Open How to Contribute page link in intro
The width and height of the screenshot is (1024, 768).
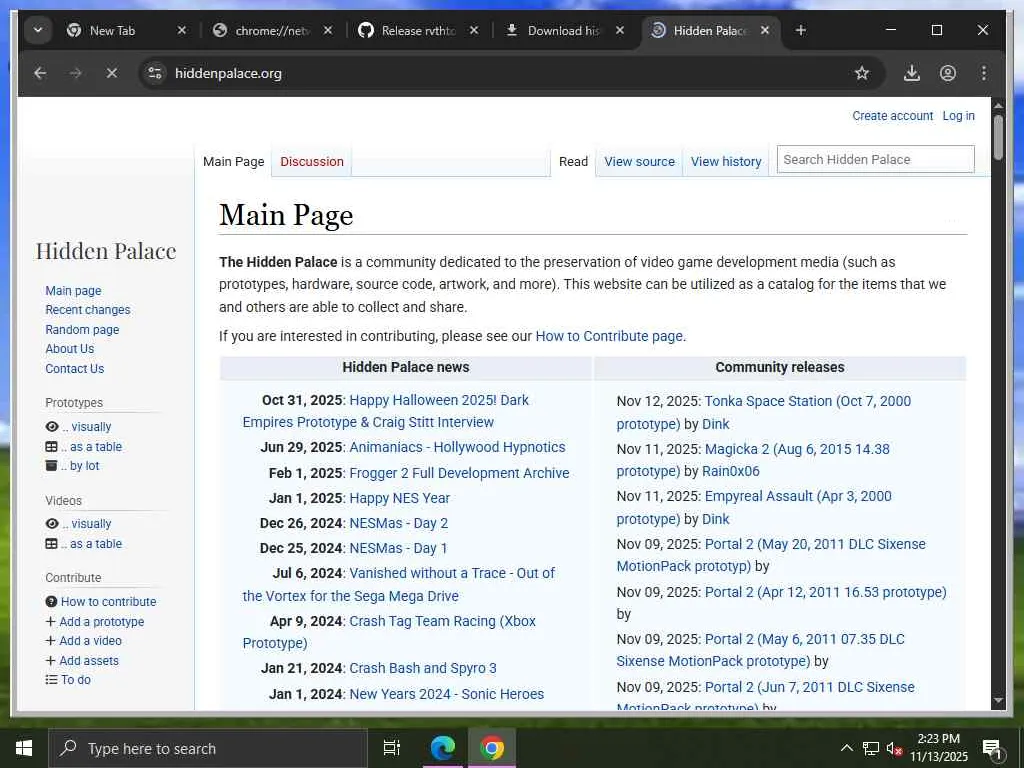(x=609, y=336)
